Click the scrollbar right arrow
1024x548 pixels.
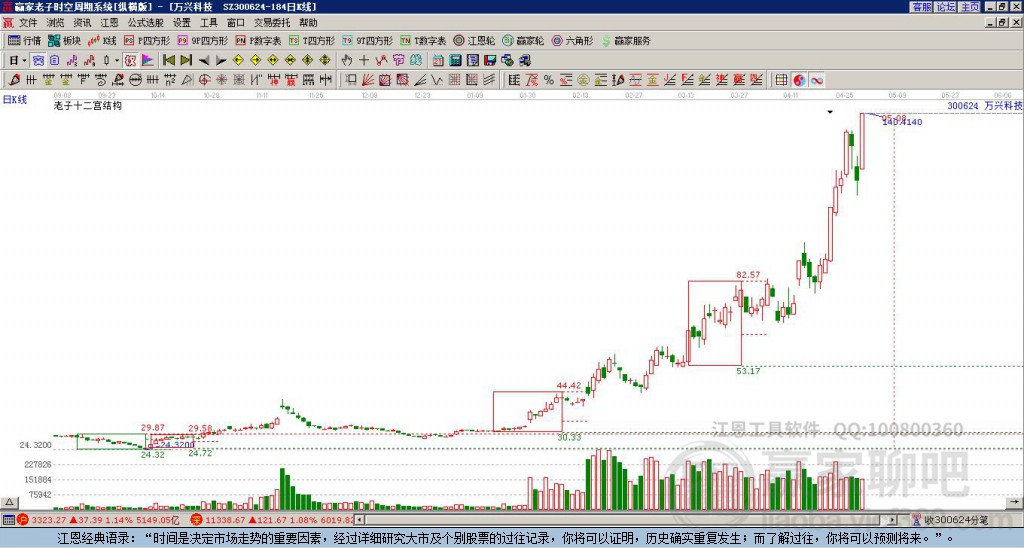pos(892,520)
